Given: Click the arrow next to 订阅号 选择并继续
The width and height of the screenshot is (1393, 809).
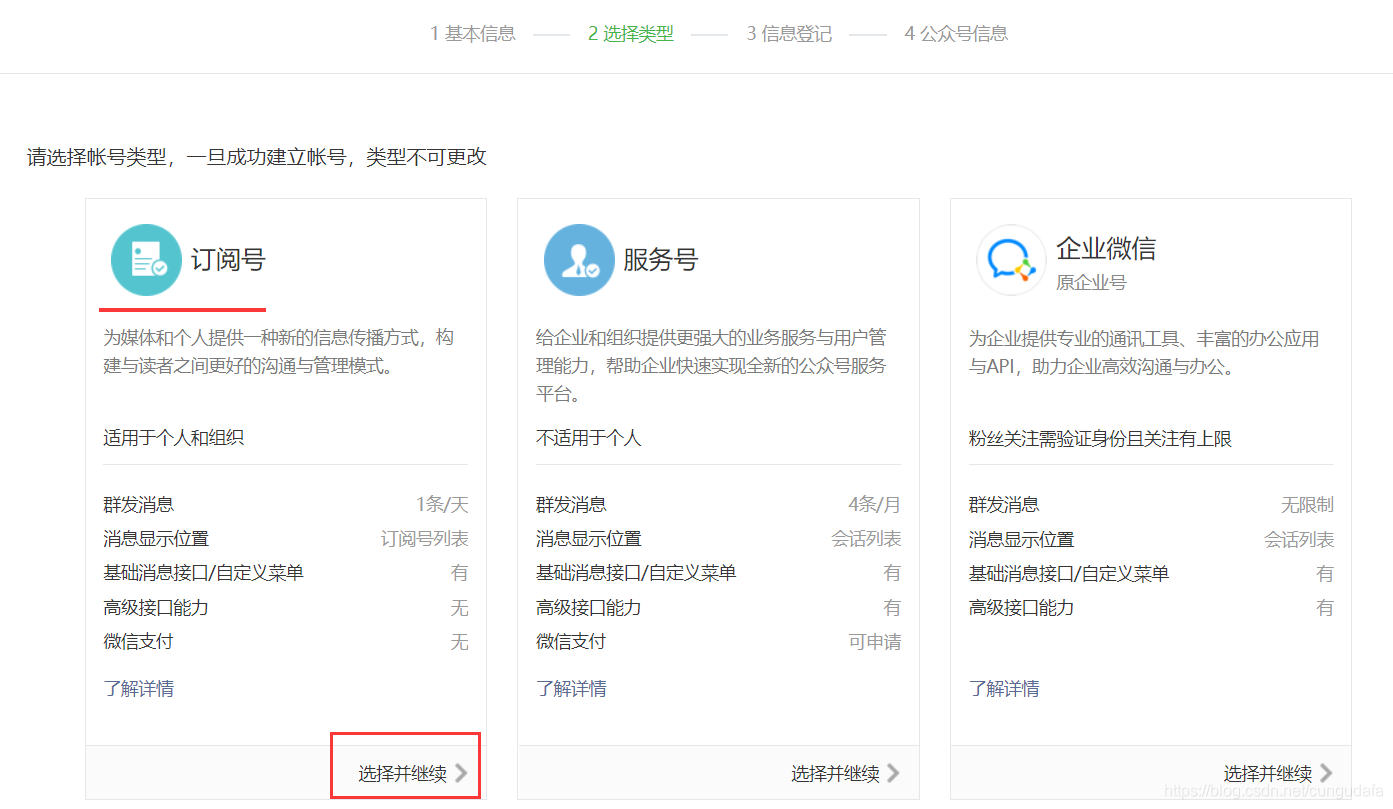Looking at the screenshot, I should coord(461,773).
